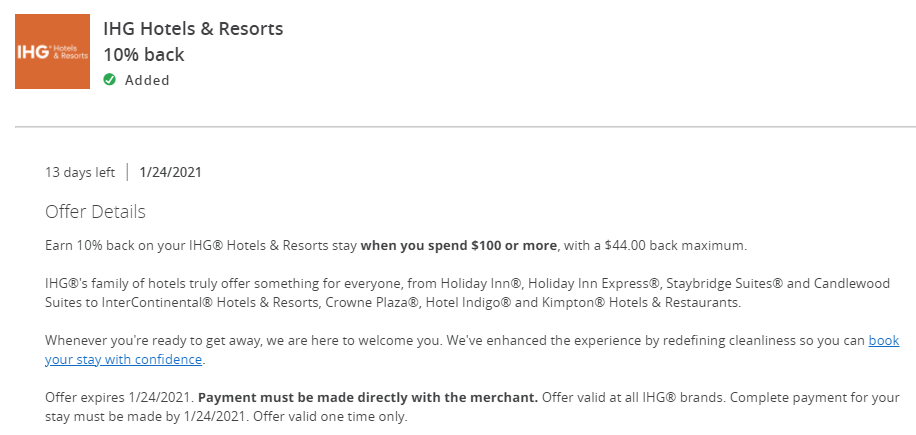
Task: Click the 'Offer expires 1/24/2021' sentence
Action: click(x=120, y=398)
